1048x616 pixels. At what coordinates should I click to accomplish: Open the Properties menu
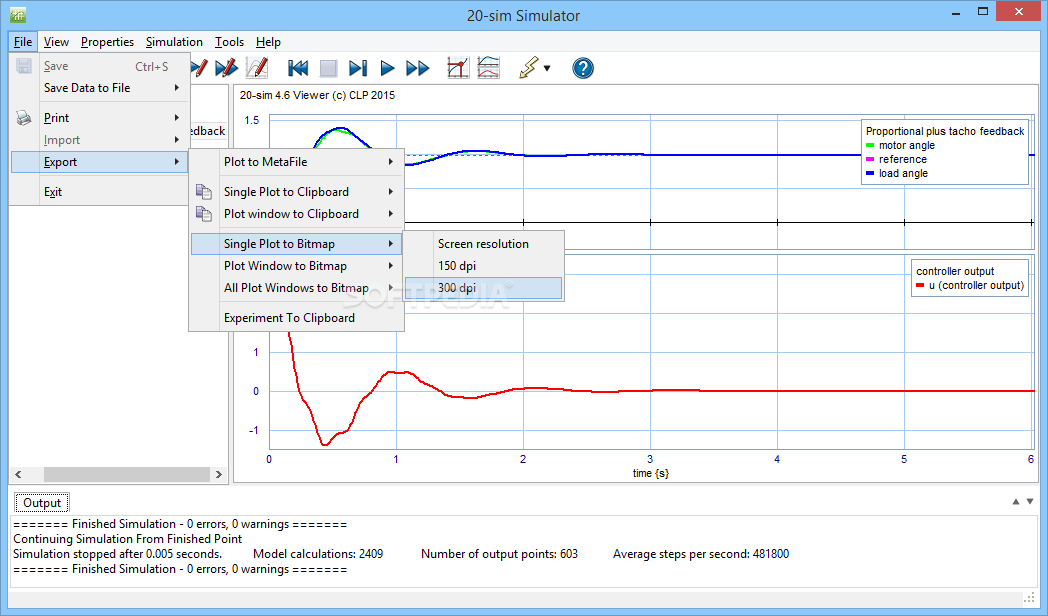[x=108, y=41]
